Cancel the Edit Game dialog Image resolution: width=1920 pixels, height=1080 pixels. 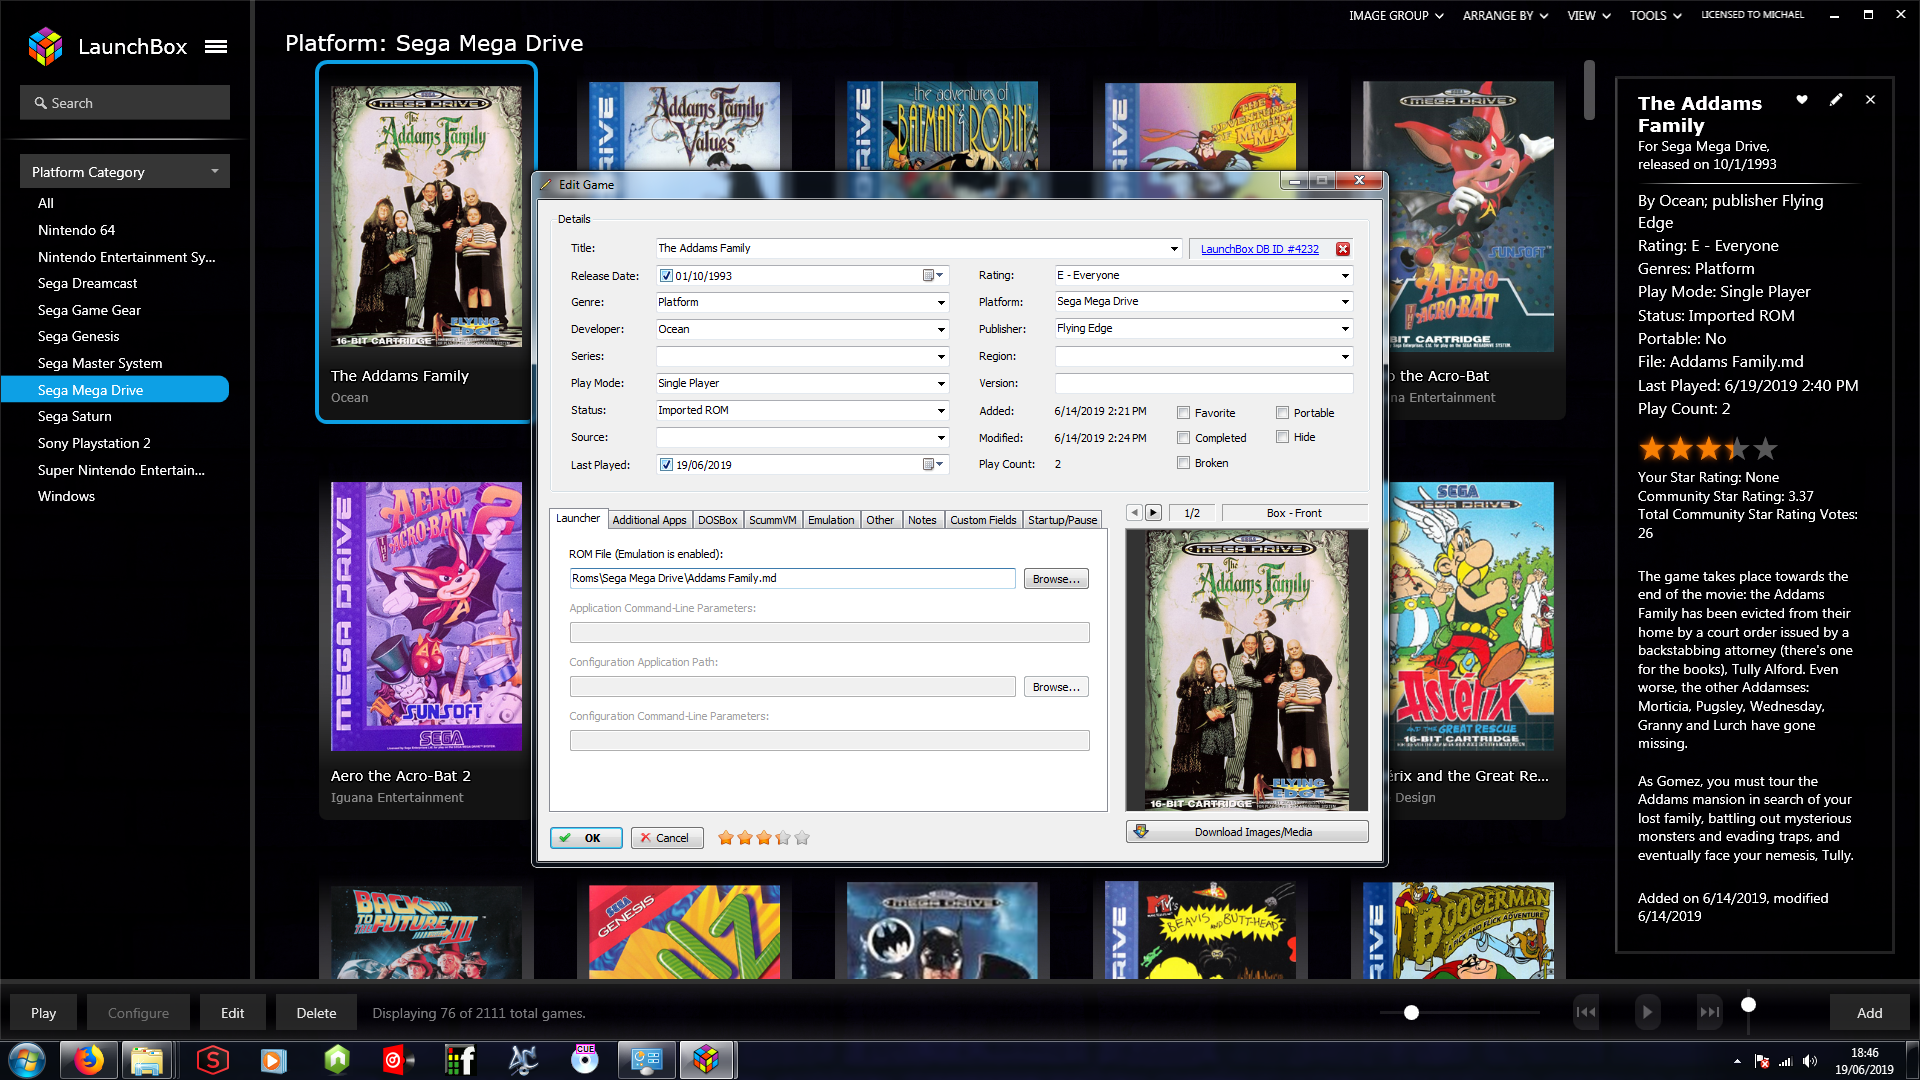[667, 838]
